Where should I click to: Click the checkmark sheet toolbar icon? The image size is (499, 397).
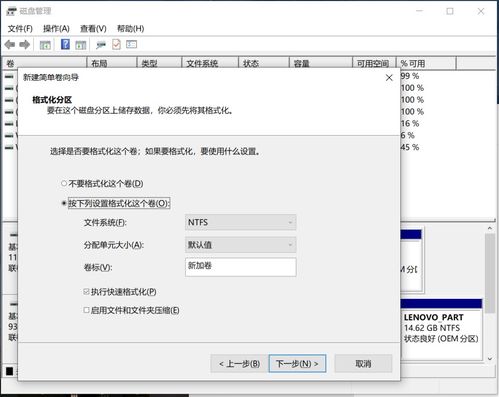click(116, 44)
